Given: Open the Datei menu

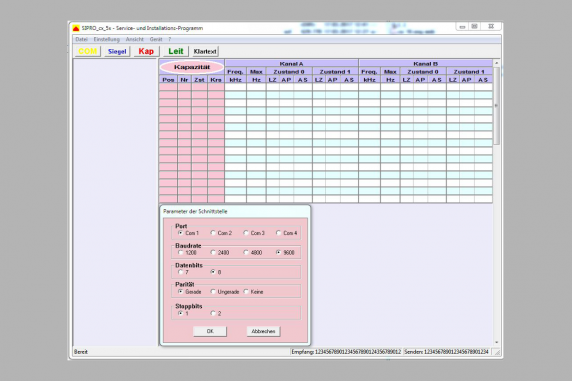Looking at the screenshot, I should coord(81,39).
